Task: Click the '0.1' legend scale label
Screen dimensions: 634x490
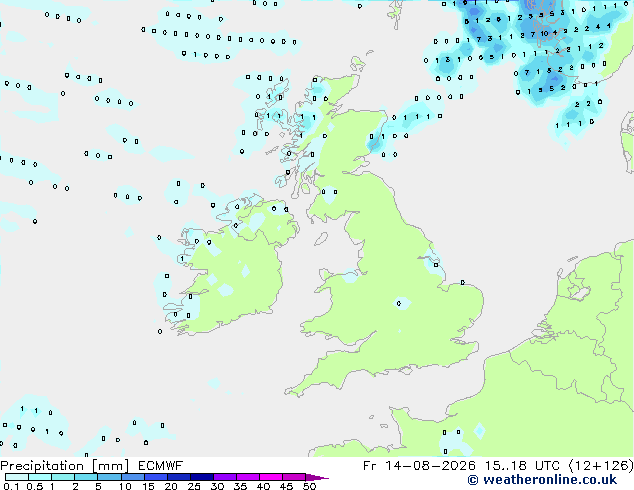Action: click(x=11, y=486)
